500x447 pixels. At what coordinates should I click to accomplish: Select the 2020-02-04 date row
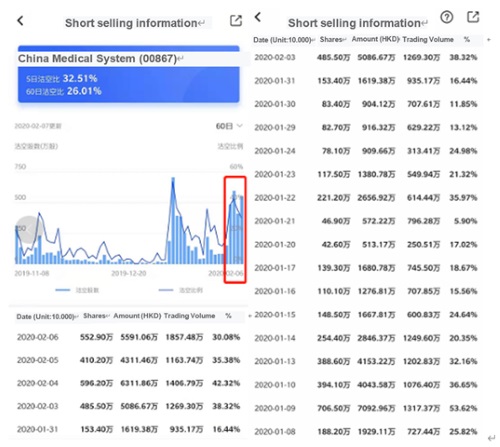tap(128, 383)
